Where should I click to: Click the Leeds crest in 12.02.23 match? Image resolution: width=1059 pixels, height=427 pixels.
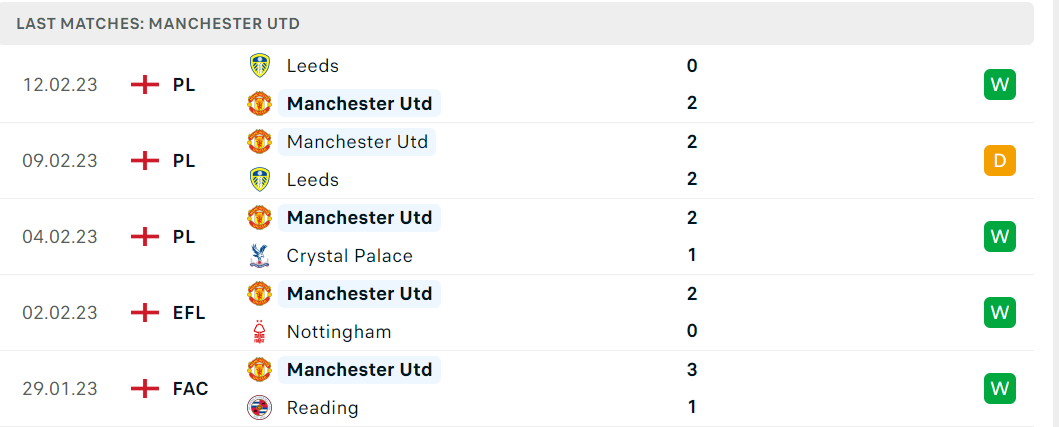[x=260, y=66]
